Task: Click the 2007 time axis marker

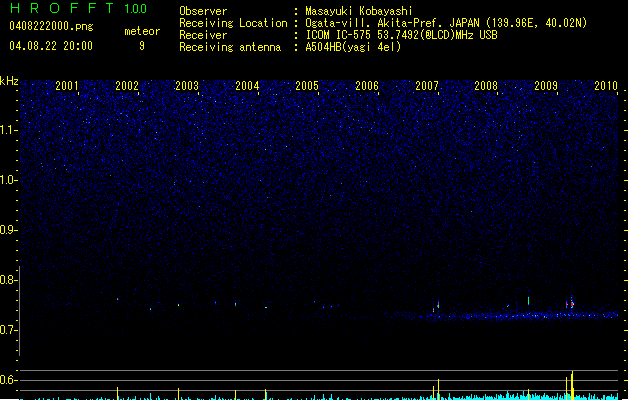Action: pyautogui.click(x=427, y=85)
